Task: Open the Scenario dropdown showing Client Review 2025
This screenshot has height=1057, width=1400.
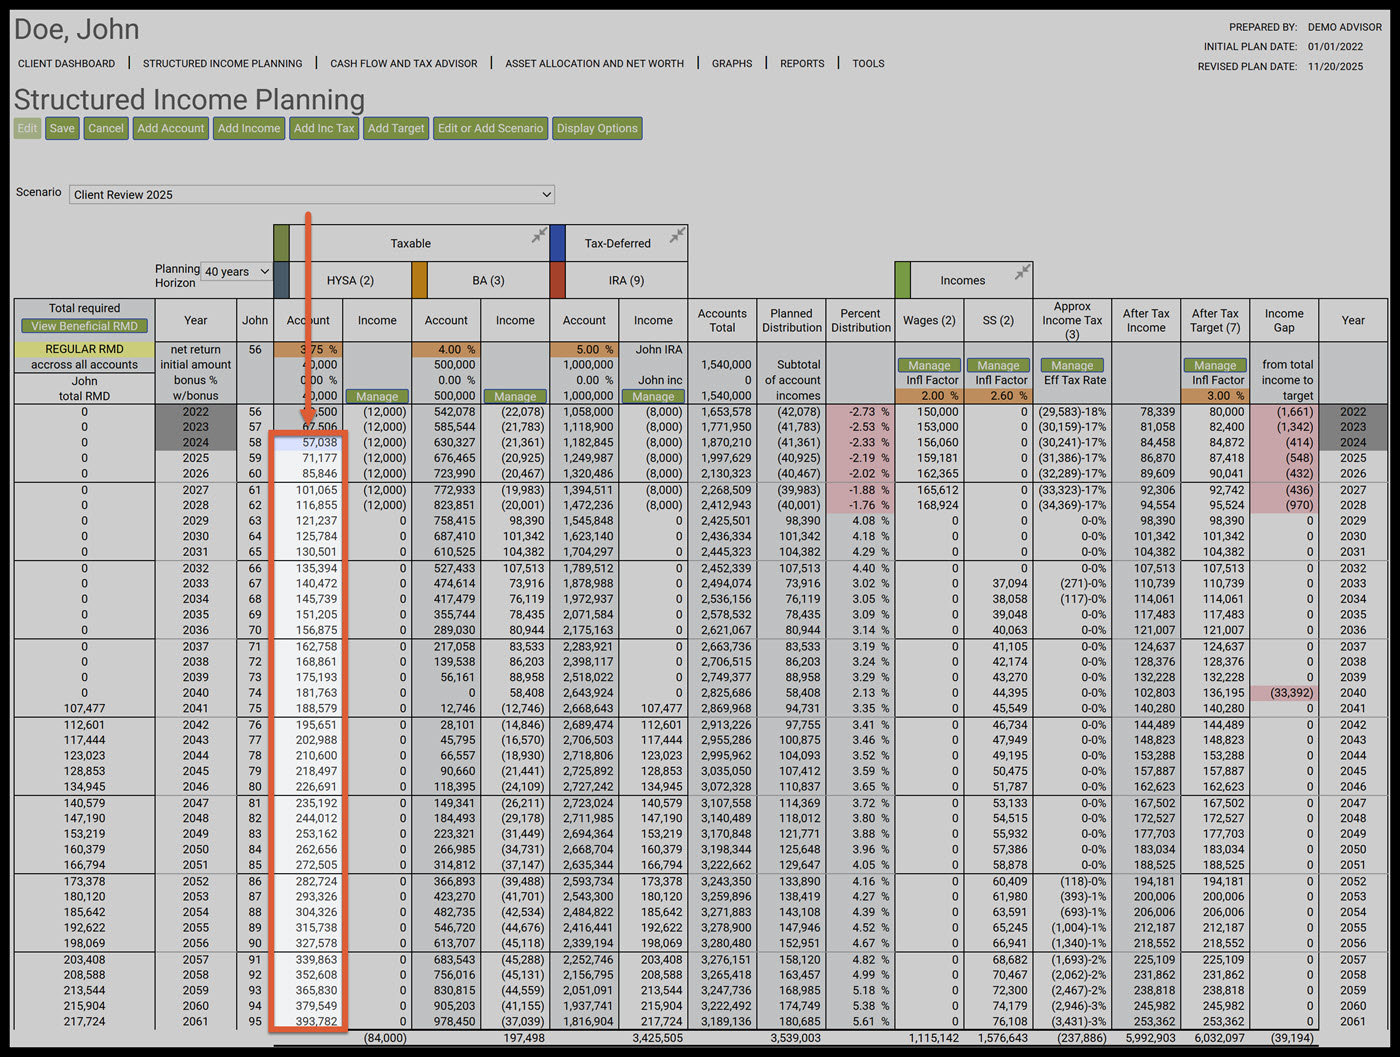Action: tap(312, 194)
